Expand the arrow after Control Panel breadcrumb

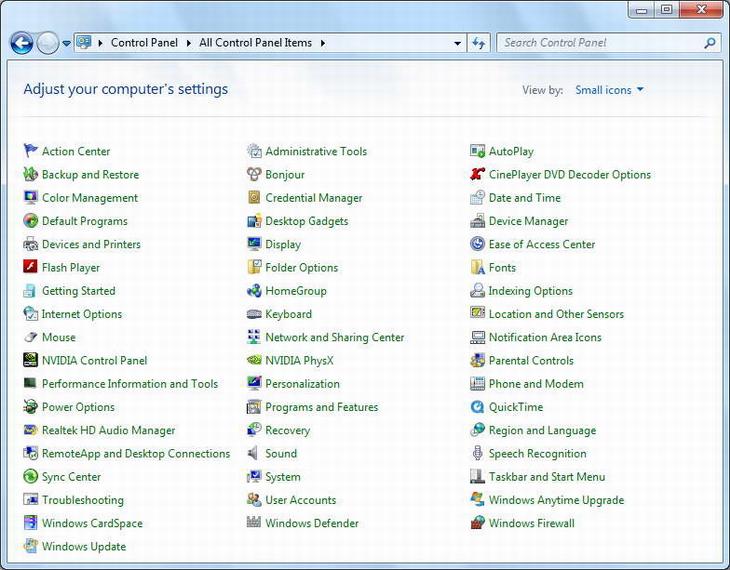point(189,43)
